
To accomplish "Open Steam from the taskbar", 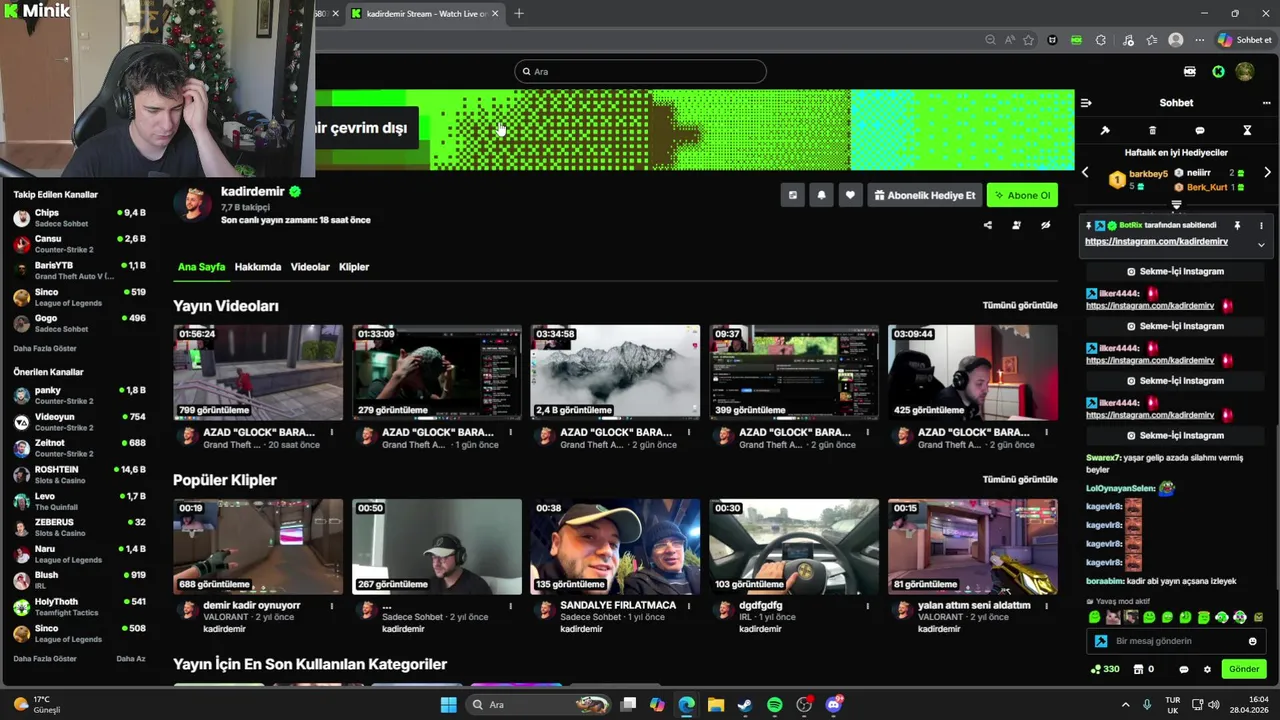I will click(x=745, y=705).
